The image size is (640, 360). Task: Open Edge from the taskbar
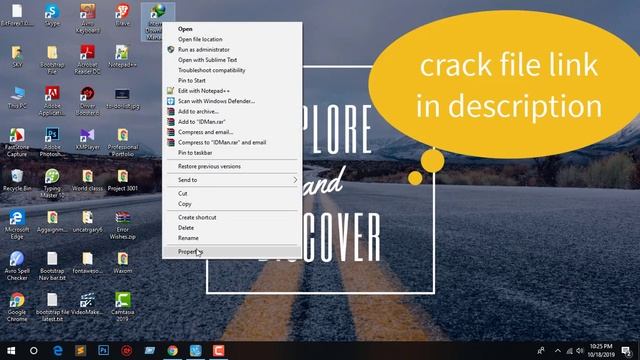pyautogui.click(x=58, y=351)
